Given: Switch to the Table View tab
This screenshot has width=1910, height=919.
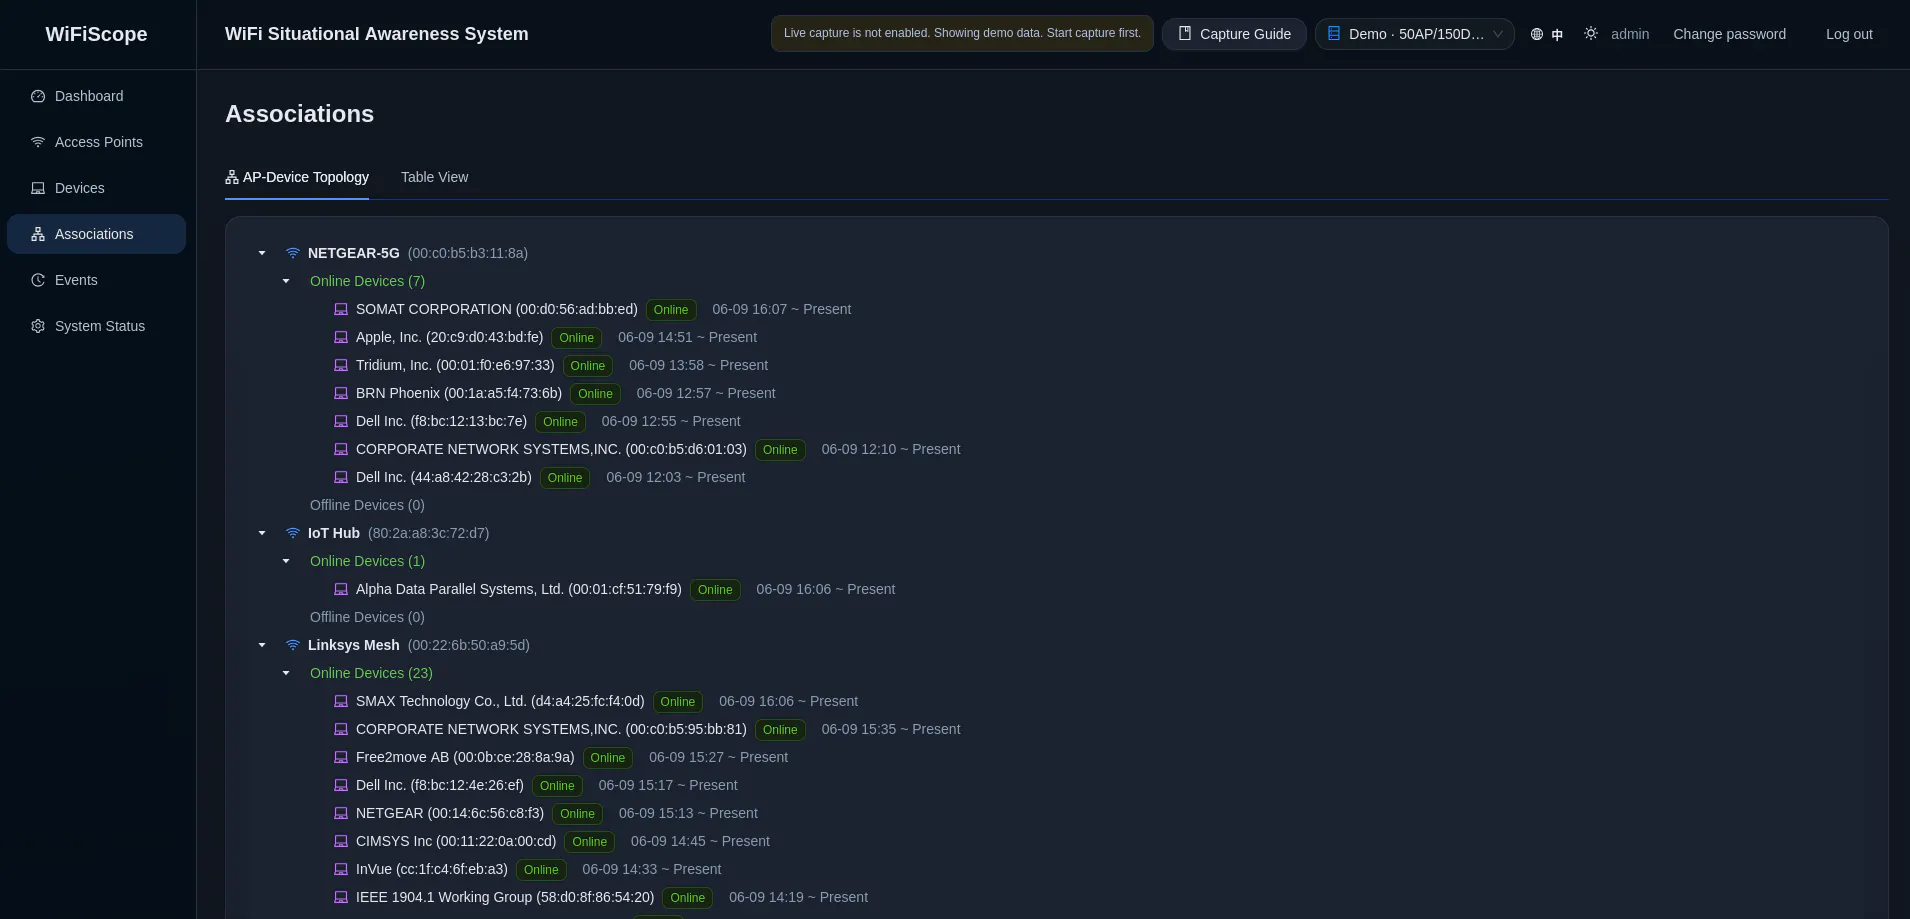Looking at the screenshot, I should coord(434,177).
